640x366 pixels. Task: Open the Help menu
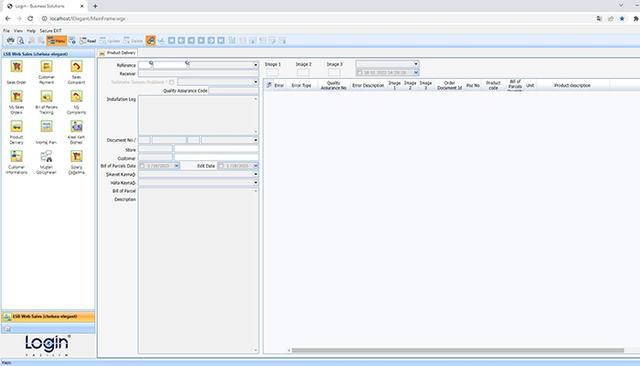click(x=31, y=31)
